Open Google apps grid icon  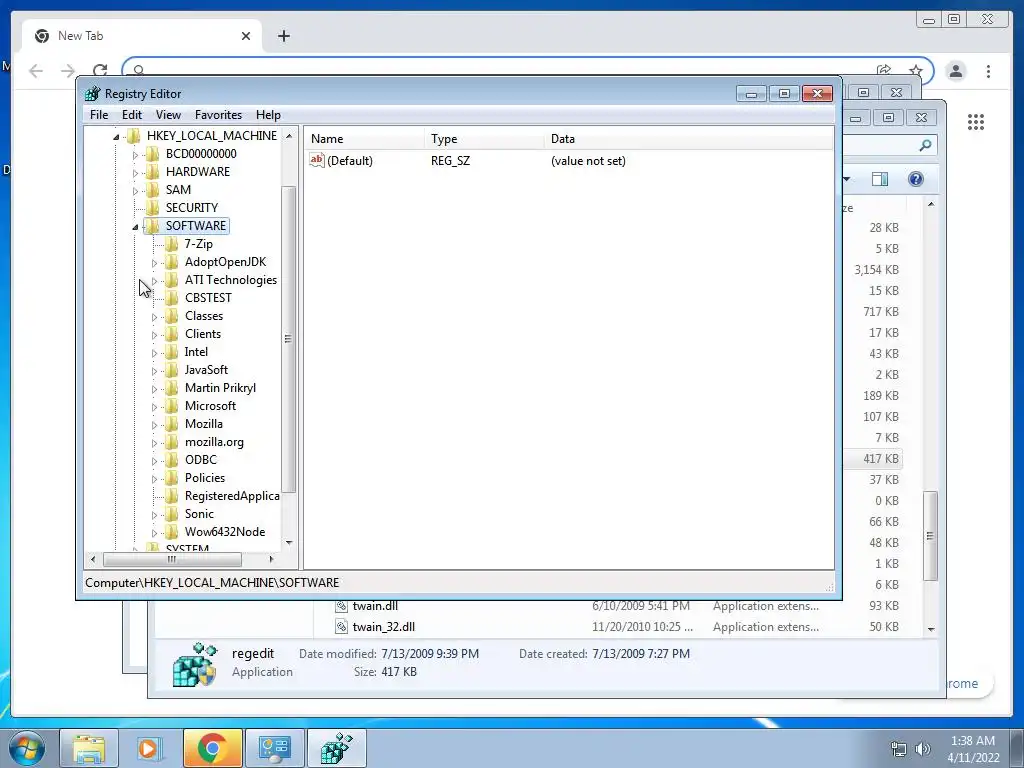(x=976, y=122)
